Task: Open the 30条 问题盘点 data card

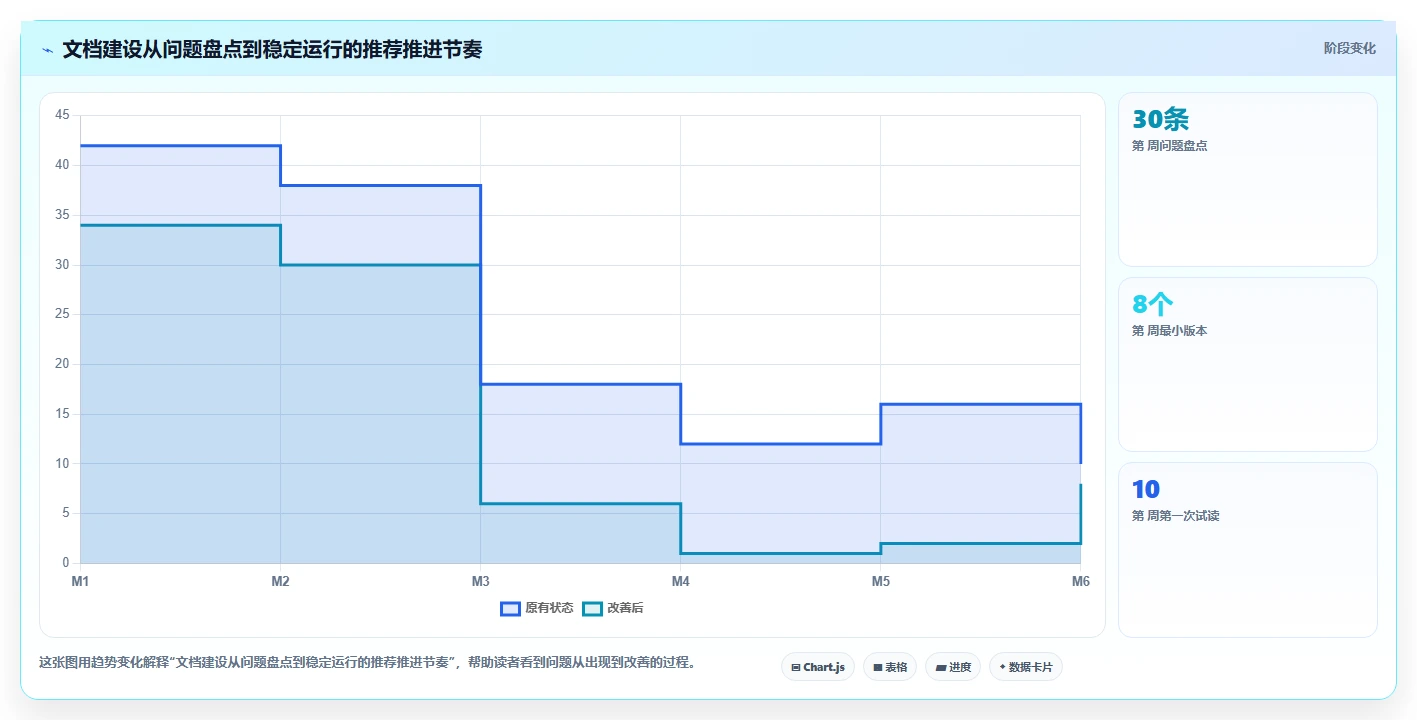Action: click(x=1247, y=179)
